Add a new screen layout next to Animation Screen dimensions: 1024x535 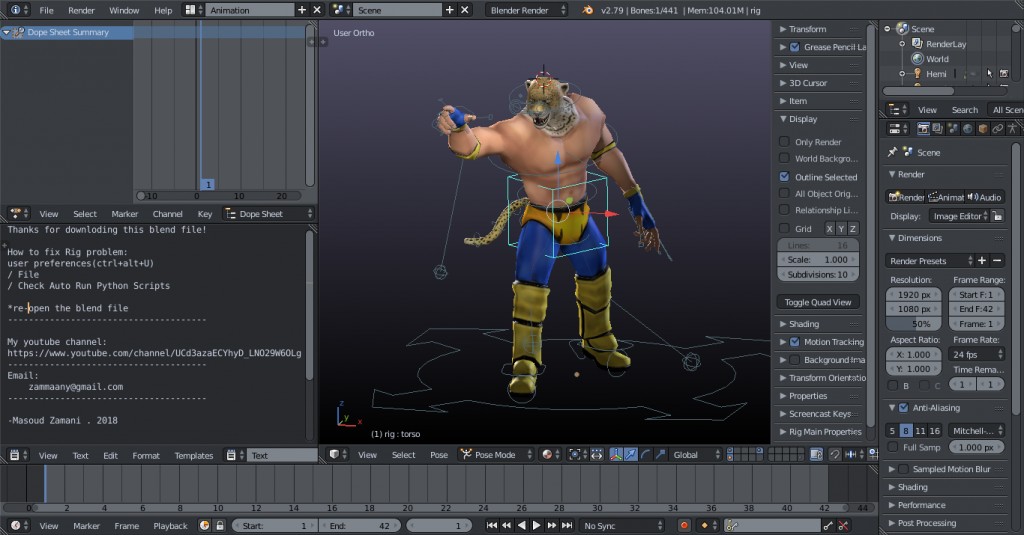tap(302, 10)
